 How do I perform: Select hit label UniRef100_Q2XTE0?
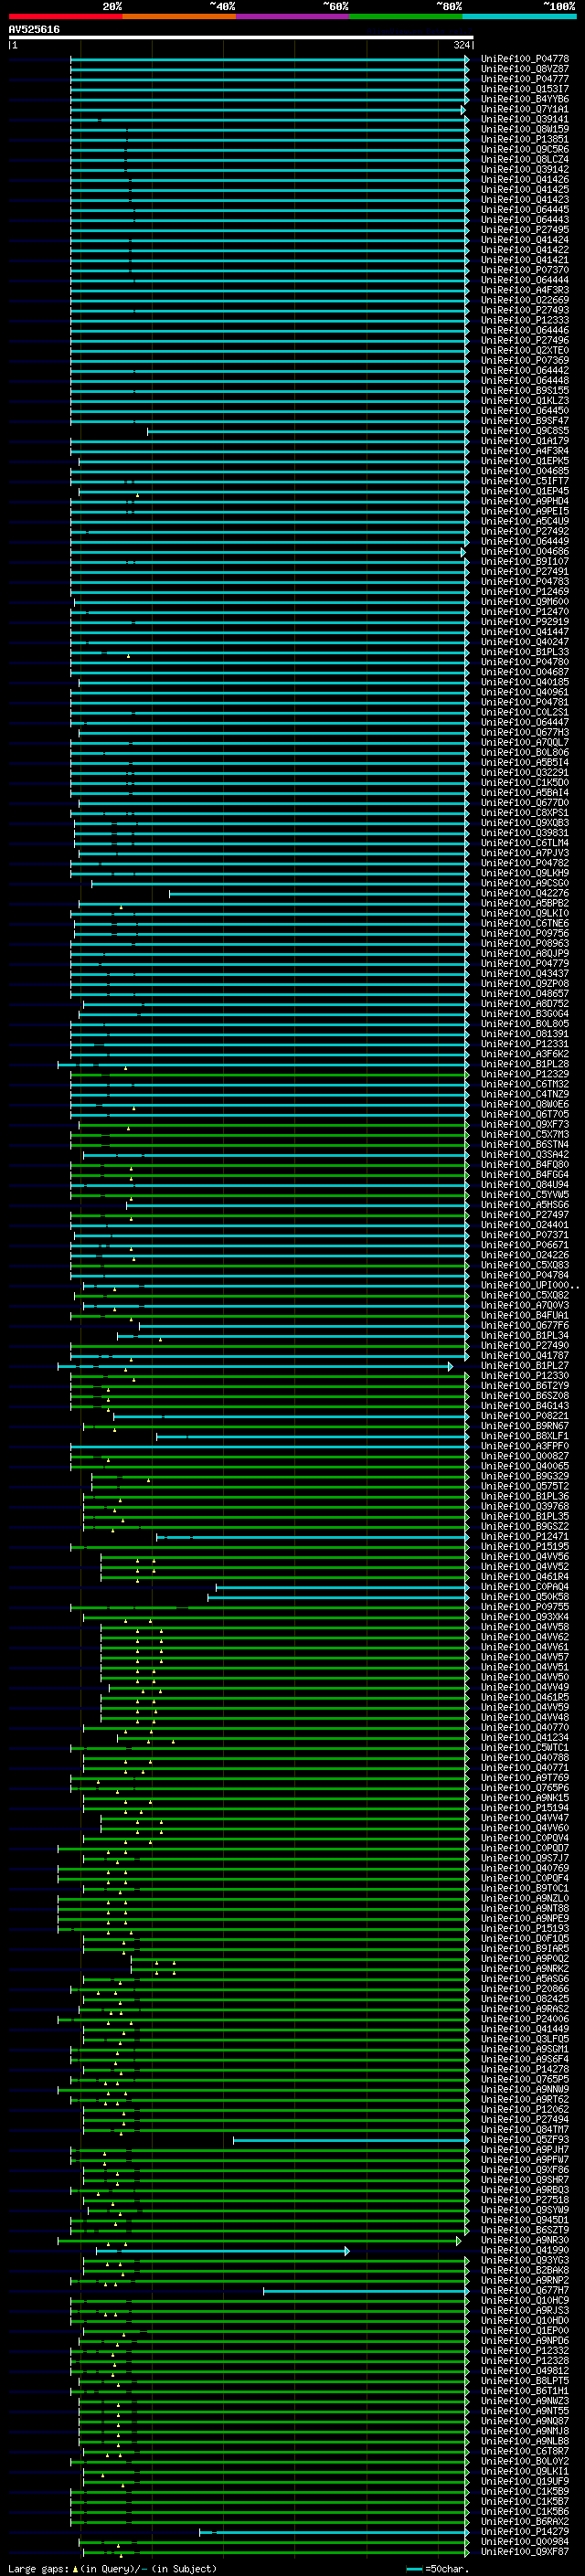click(x=525, y=350)
